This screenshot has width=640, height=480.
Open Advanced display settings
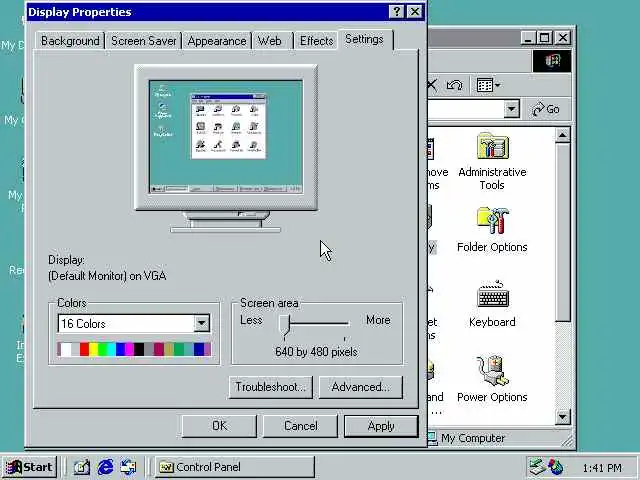[x=360, y=387]
